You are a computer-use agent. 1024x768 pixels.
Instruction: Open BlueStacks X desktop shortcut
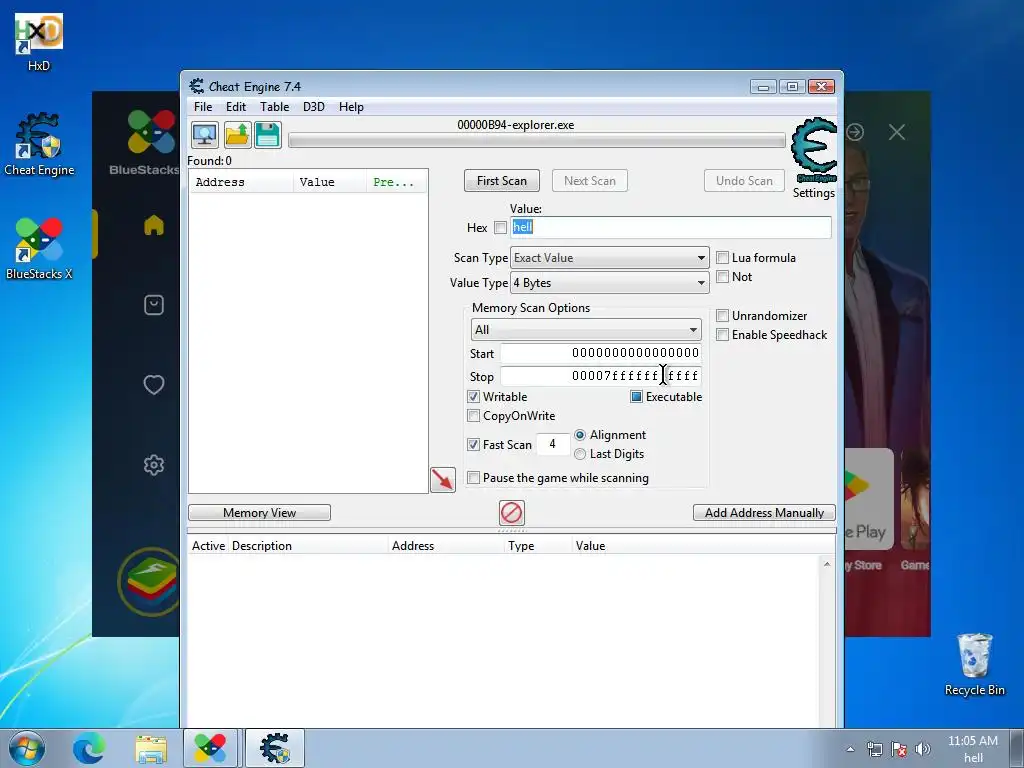tap(39, 249)
